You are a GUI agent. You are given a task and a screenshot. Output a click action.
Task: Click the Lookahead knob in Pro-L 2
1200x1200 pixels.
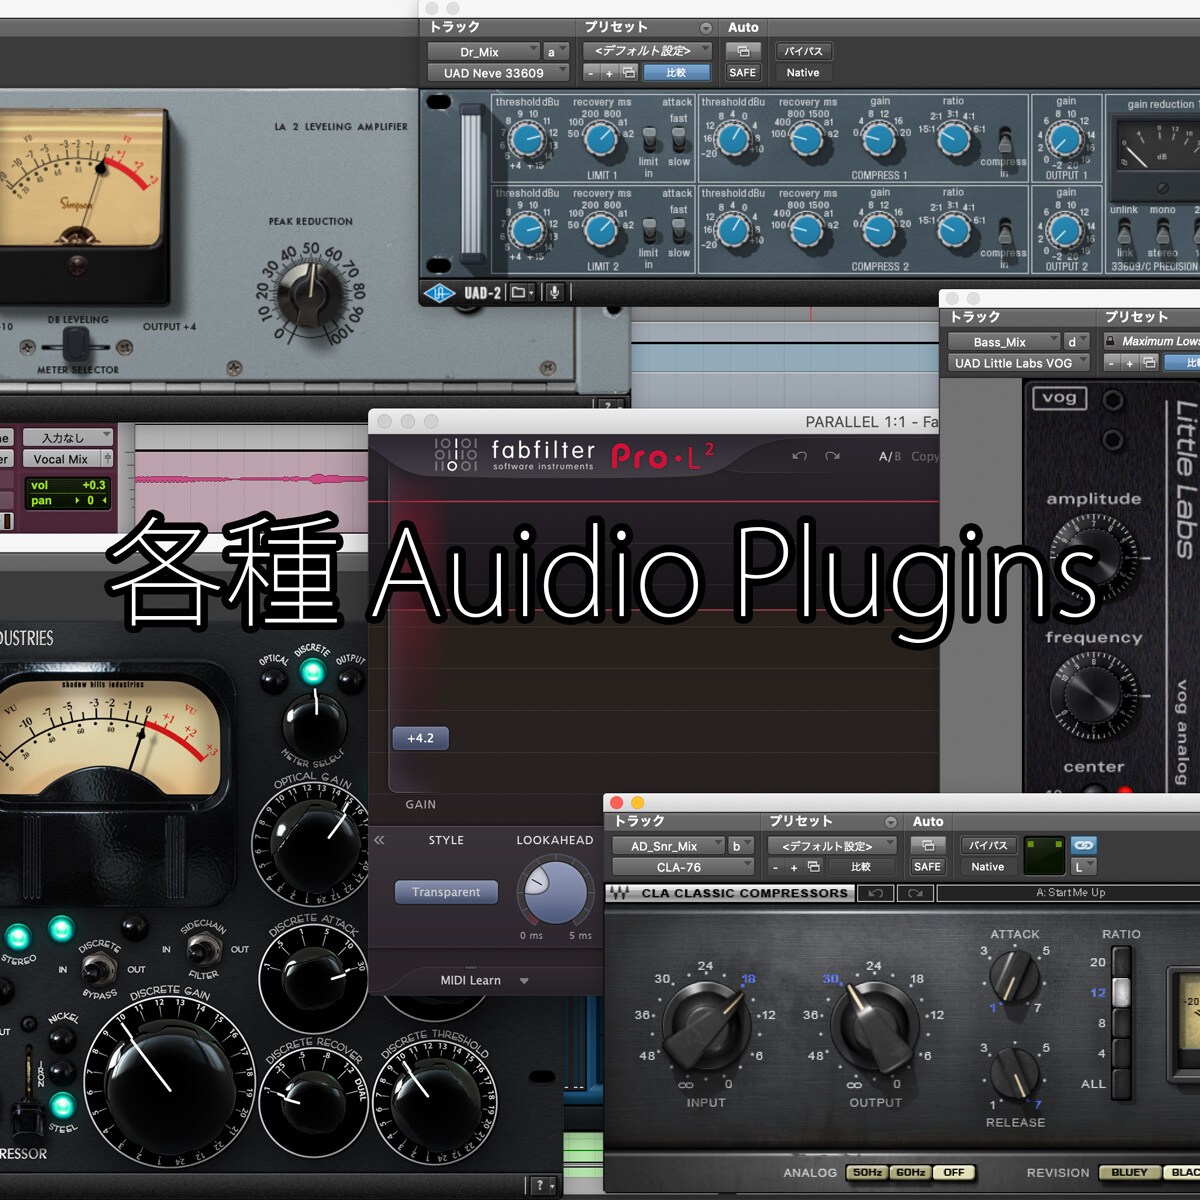coord(555,891)
